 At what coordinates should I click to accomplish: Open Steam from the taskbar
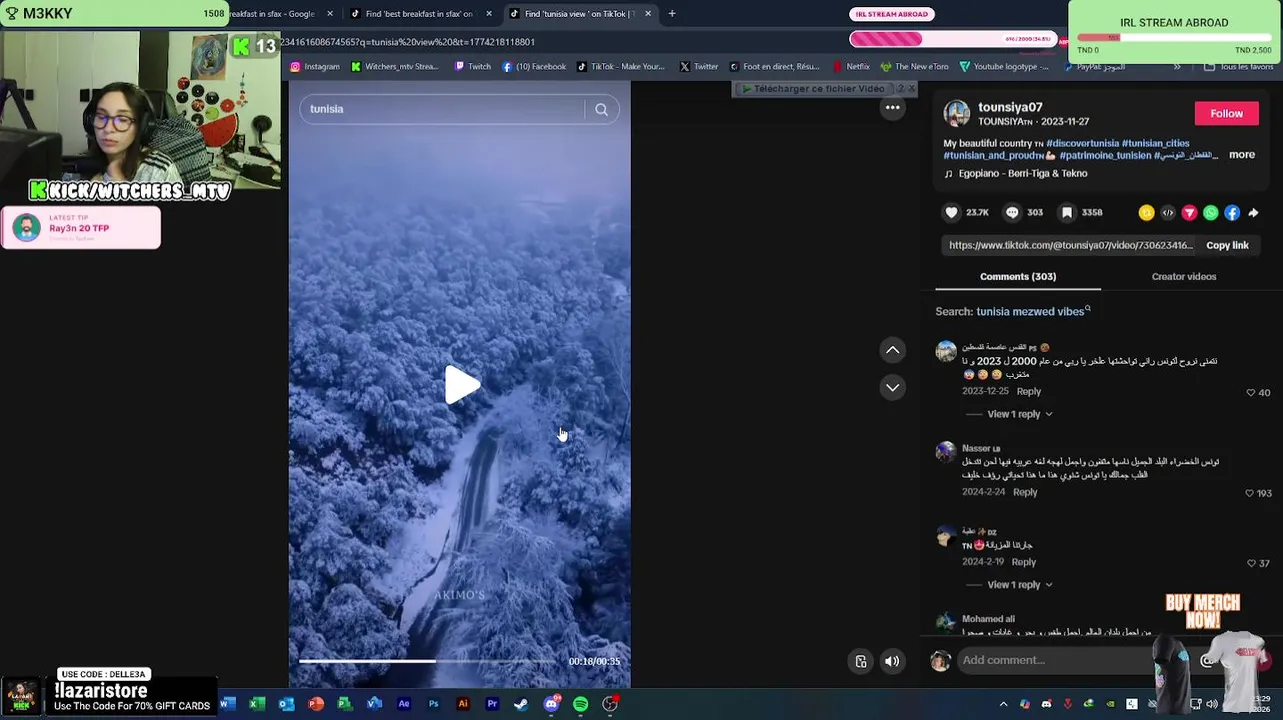[x=521, y=704]
